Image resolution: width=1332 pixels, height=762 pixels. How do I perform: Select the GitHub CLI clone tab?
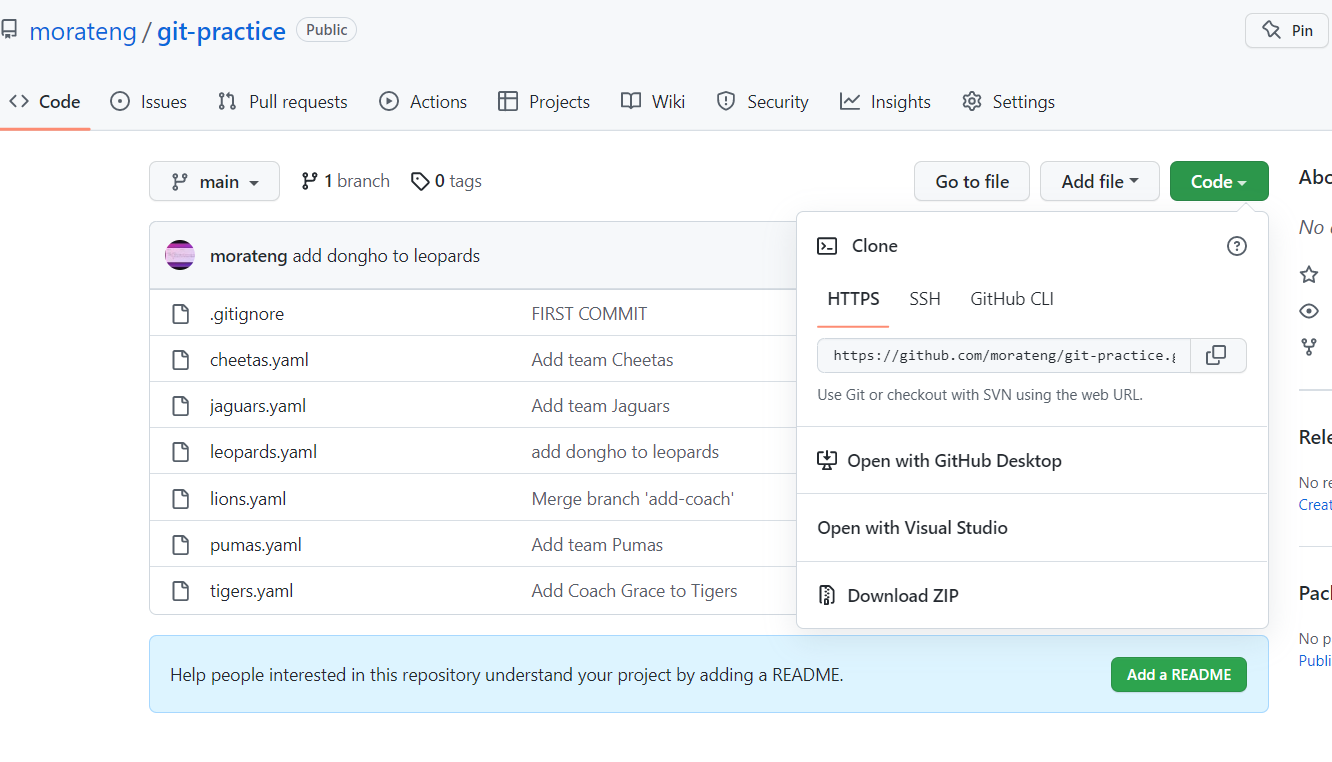coord(1012,299)
